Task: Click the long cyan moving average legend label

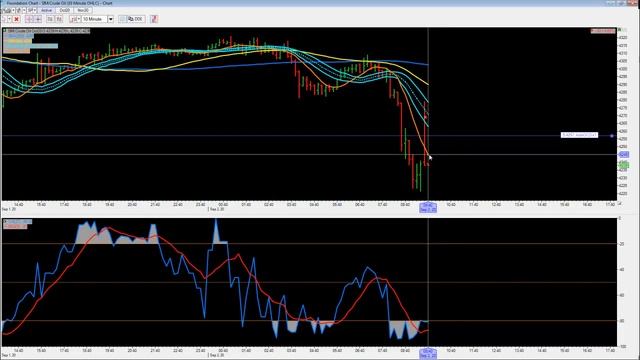Action: tap(31, 46)
